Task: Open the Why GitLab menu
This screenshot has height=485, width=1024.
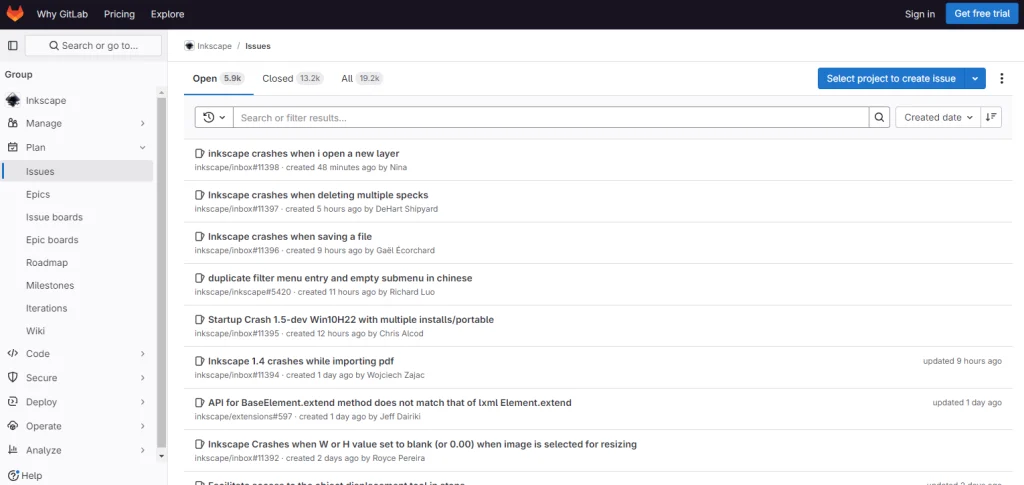Action: coord(62,14)
